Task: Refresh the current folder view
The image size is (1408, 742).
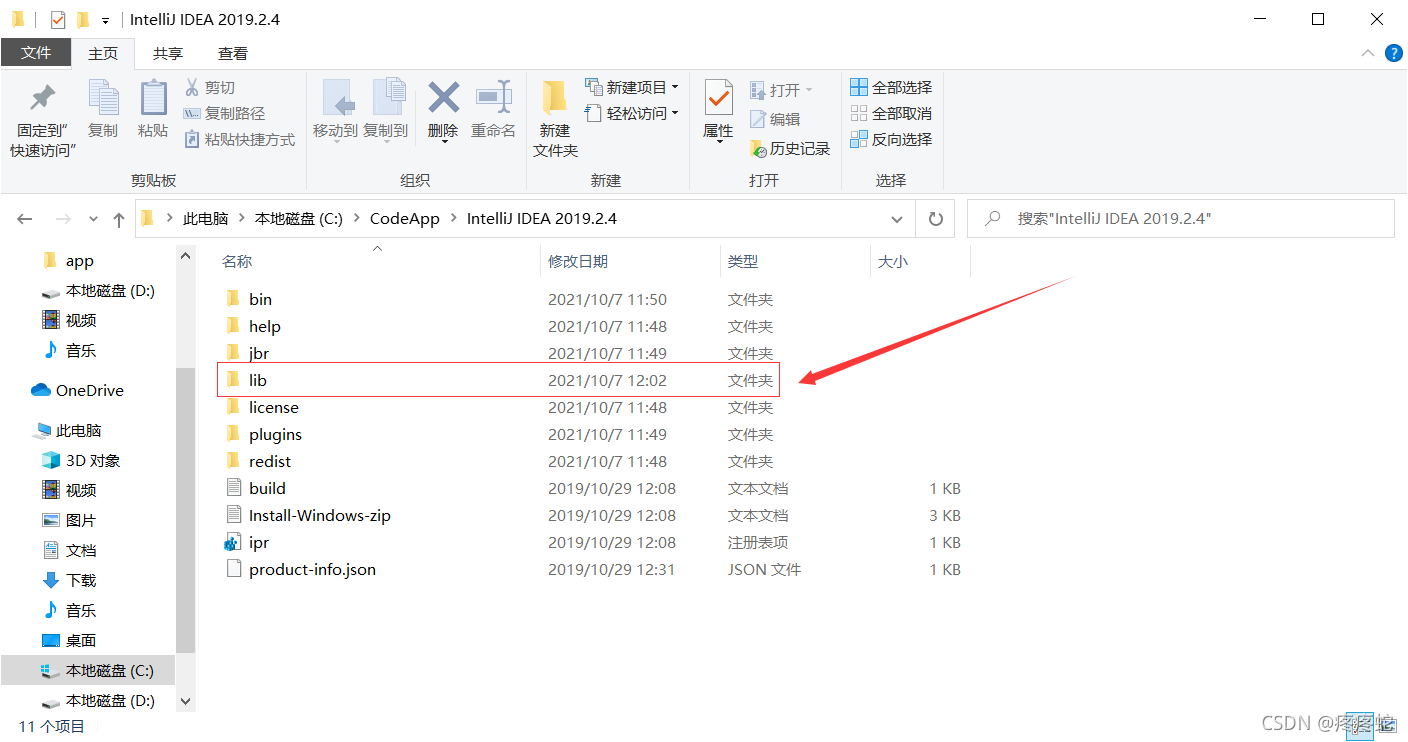Action: click(936, 218)
